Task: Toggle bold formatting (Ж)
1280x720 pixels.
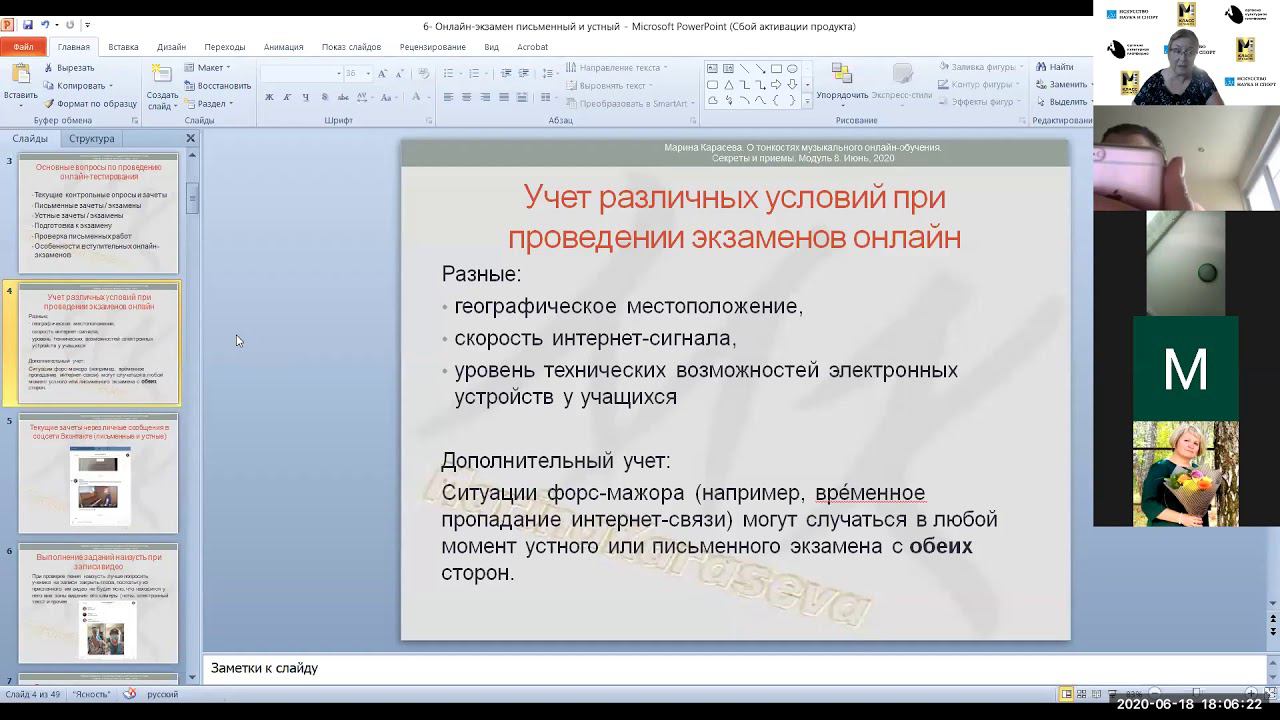Action: (x=269, y=97)
